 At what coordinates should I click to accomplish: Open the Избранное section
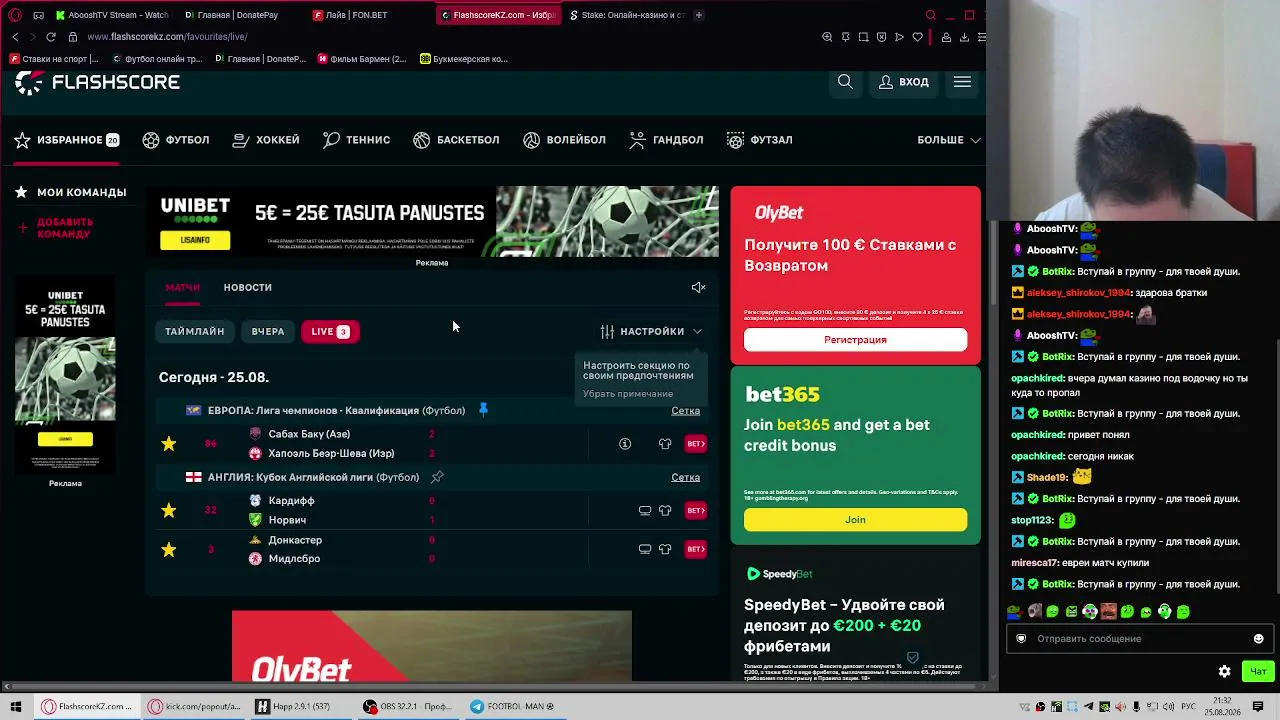(x=67, y=140)
